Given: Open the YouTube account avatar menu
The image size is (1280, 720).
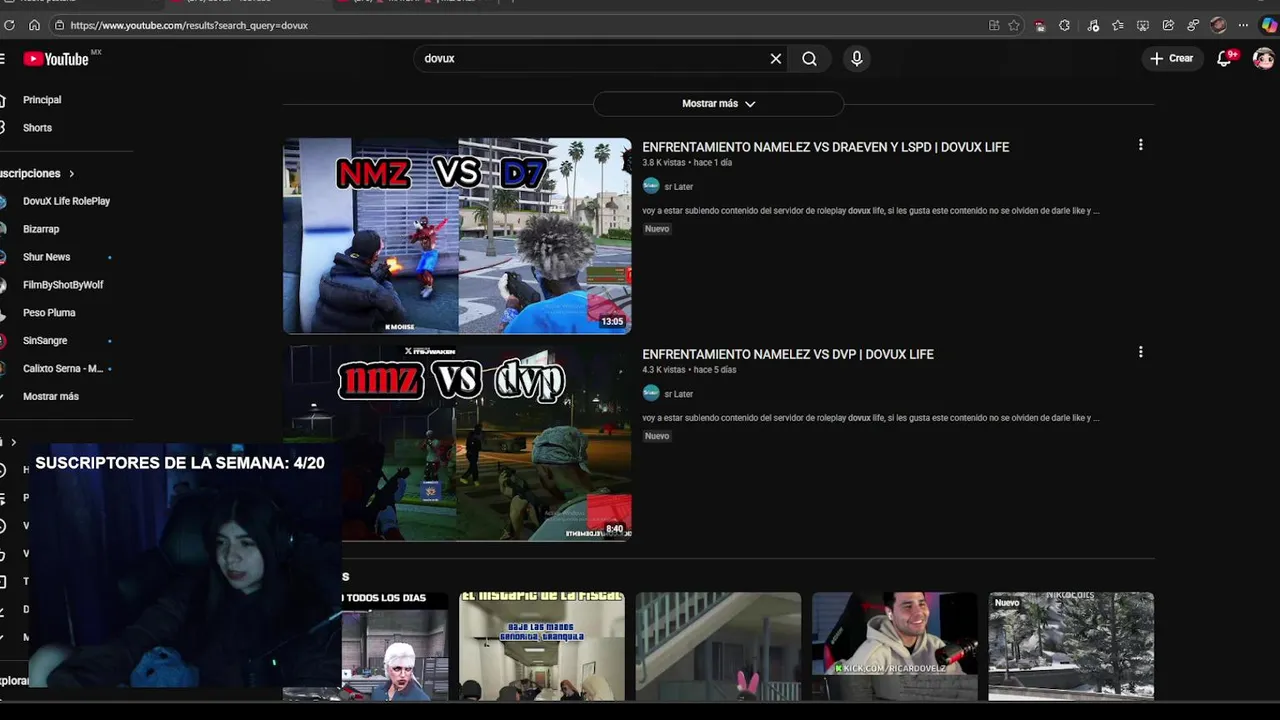Looking at the screenshot, I should click(1264, 58).
